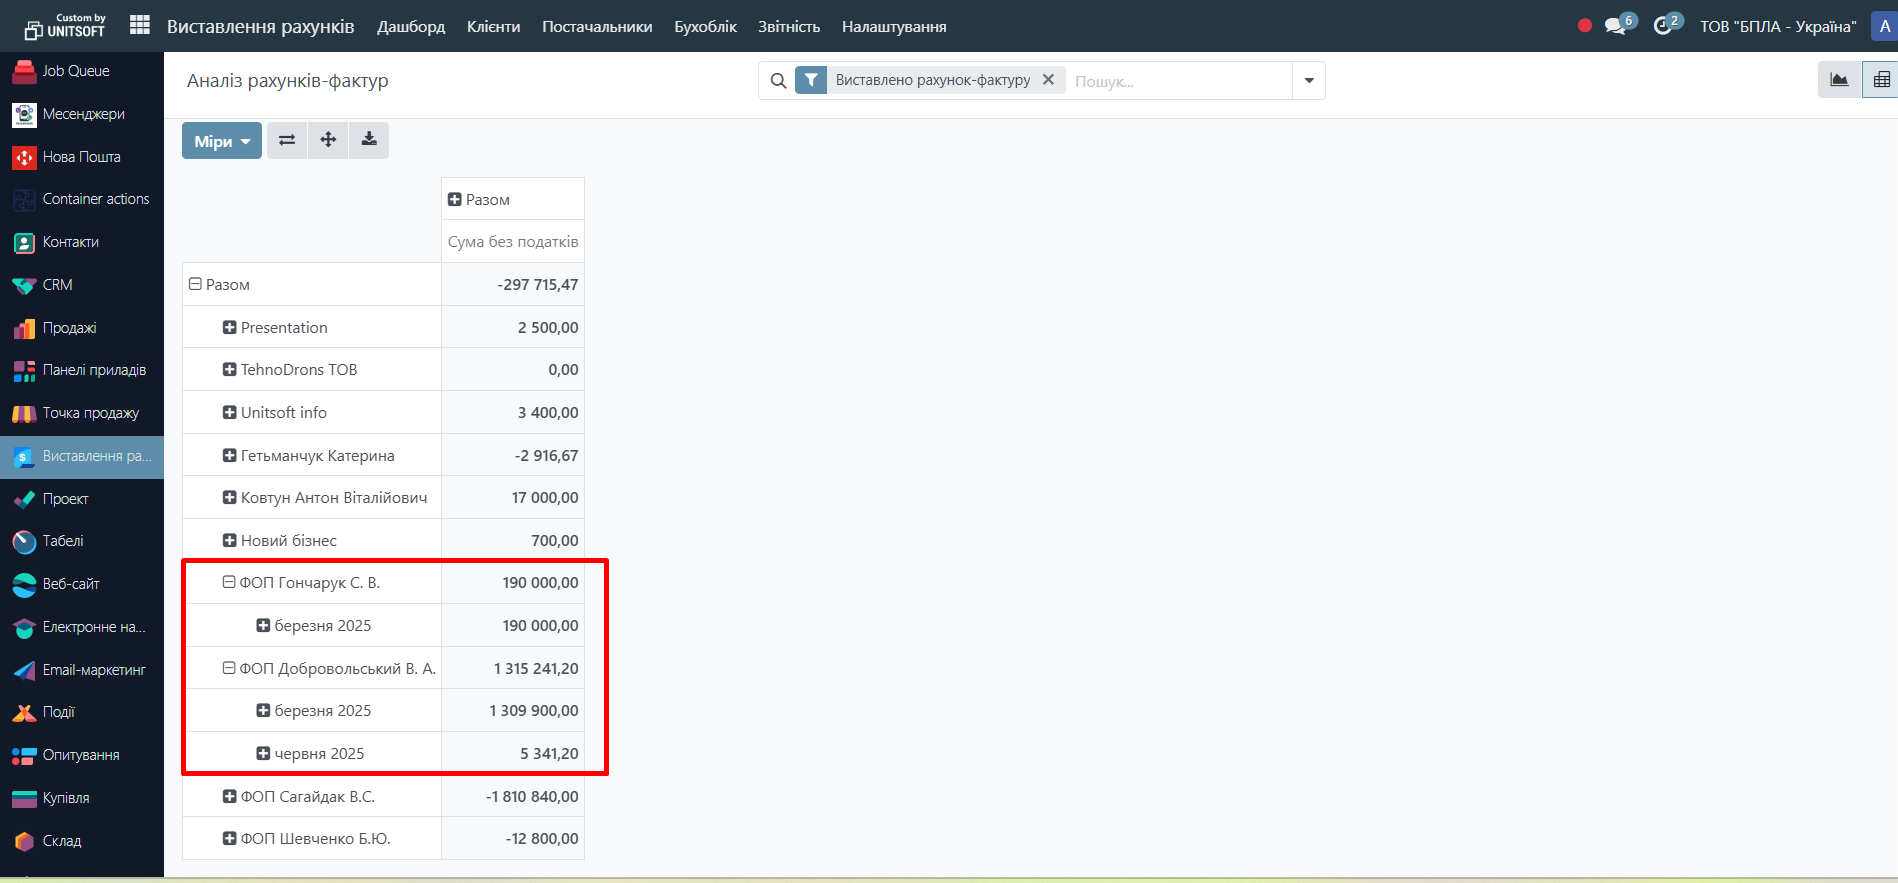Sort by Сума без податків column header
Screen dimensions: 1898x883
pyautogui.click(x=513, y=242)
